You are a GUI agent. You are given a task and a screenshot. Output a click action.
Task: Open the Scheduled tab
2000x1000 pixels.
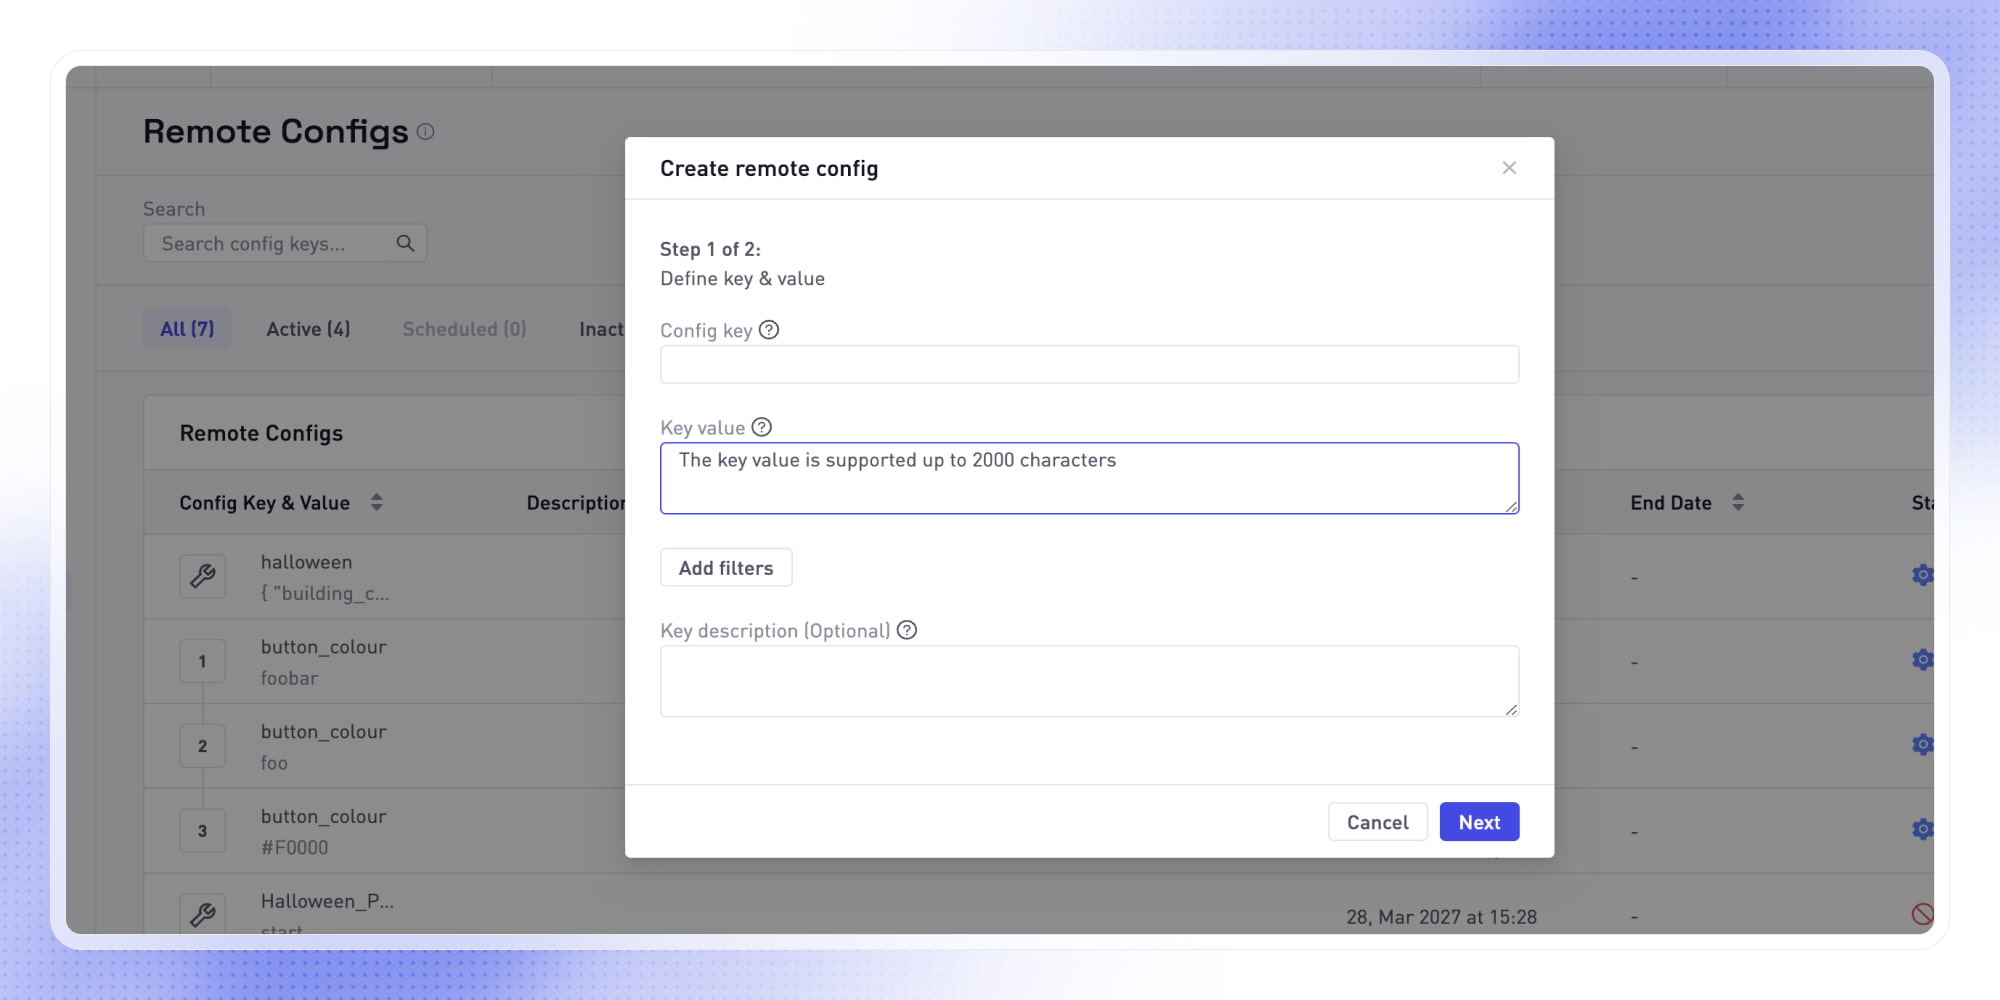tap(463, 328)
